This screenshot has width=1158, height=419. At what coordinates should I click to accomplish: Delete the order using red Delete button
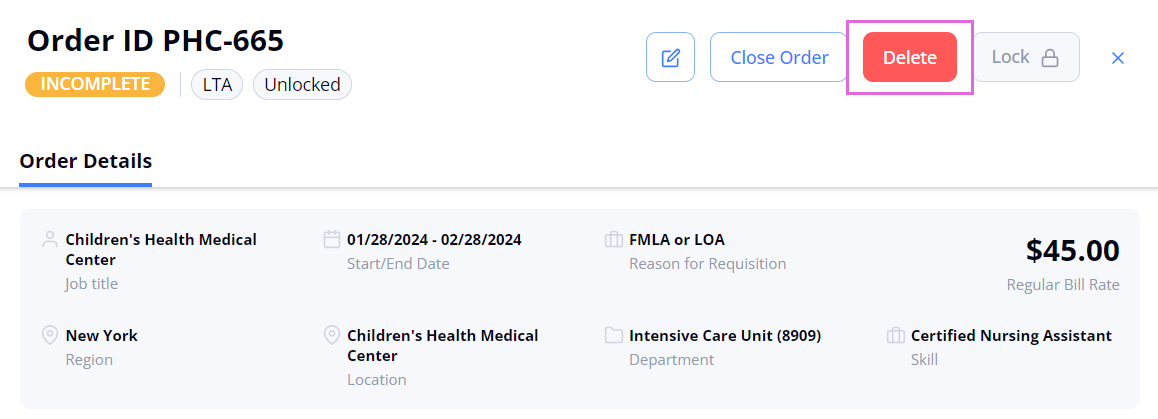pos(910,57)
